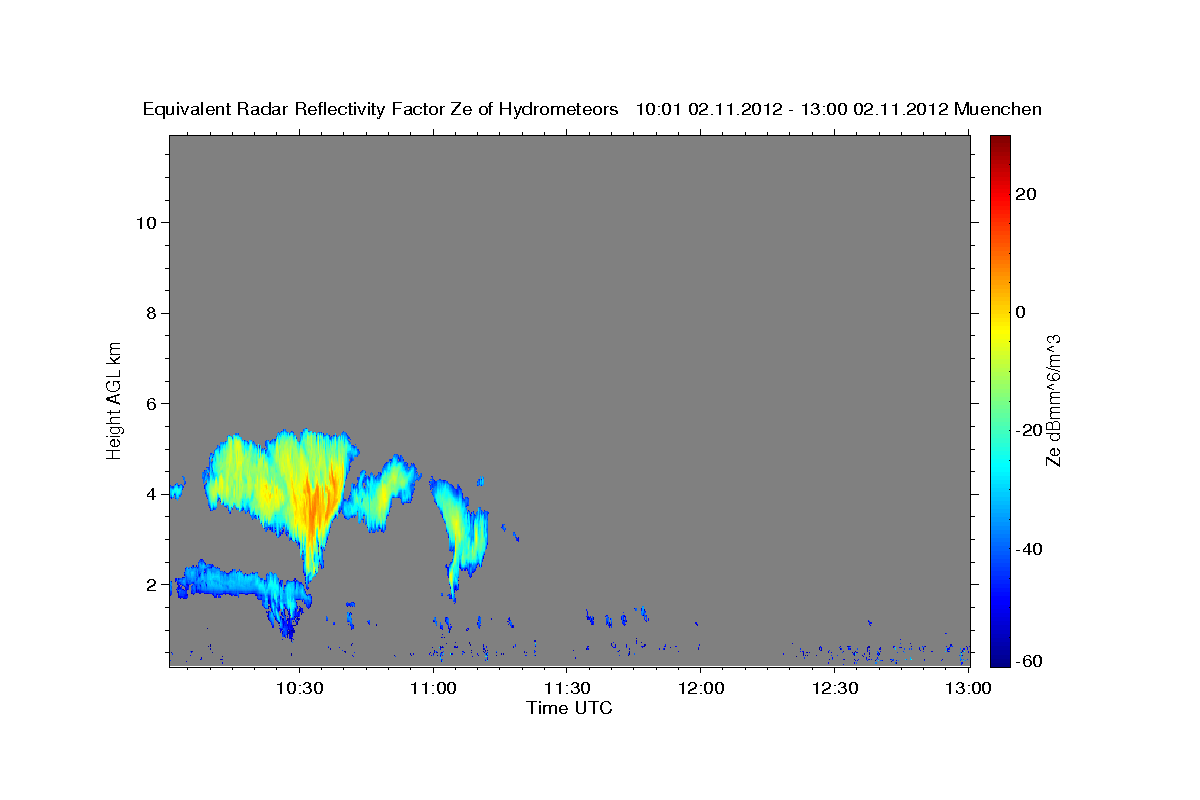Click the colorbar value -60
This screenshot has width=1200, height=800.
[1030, 661]
